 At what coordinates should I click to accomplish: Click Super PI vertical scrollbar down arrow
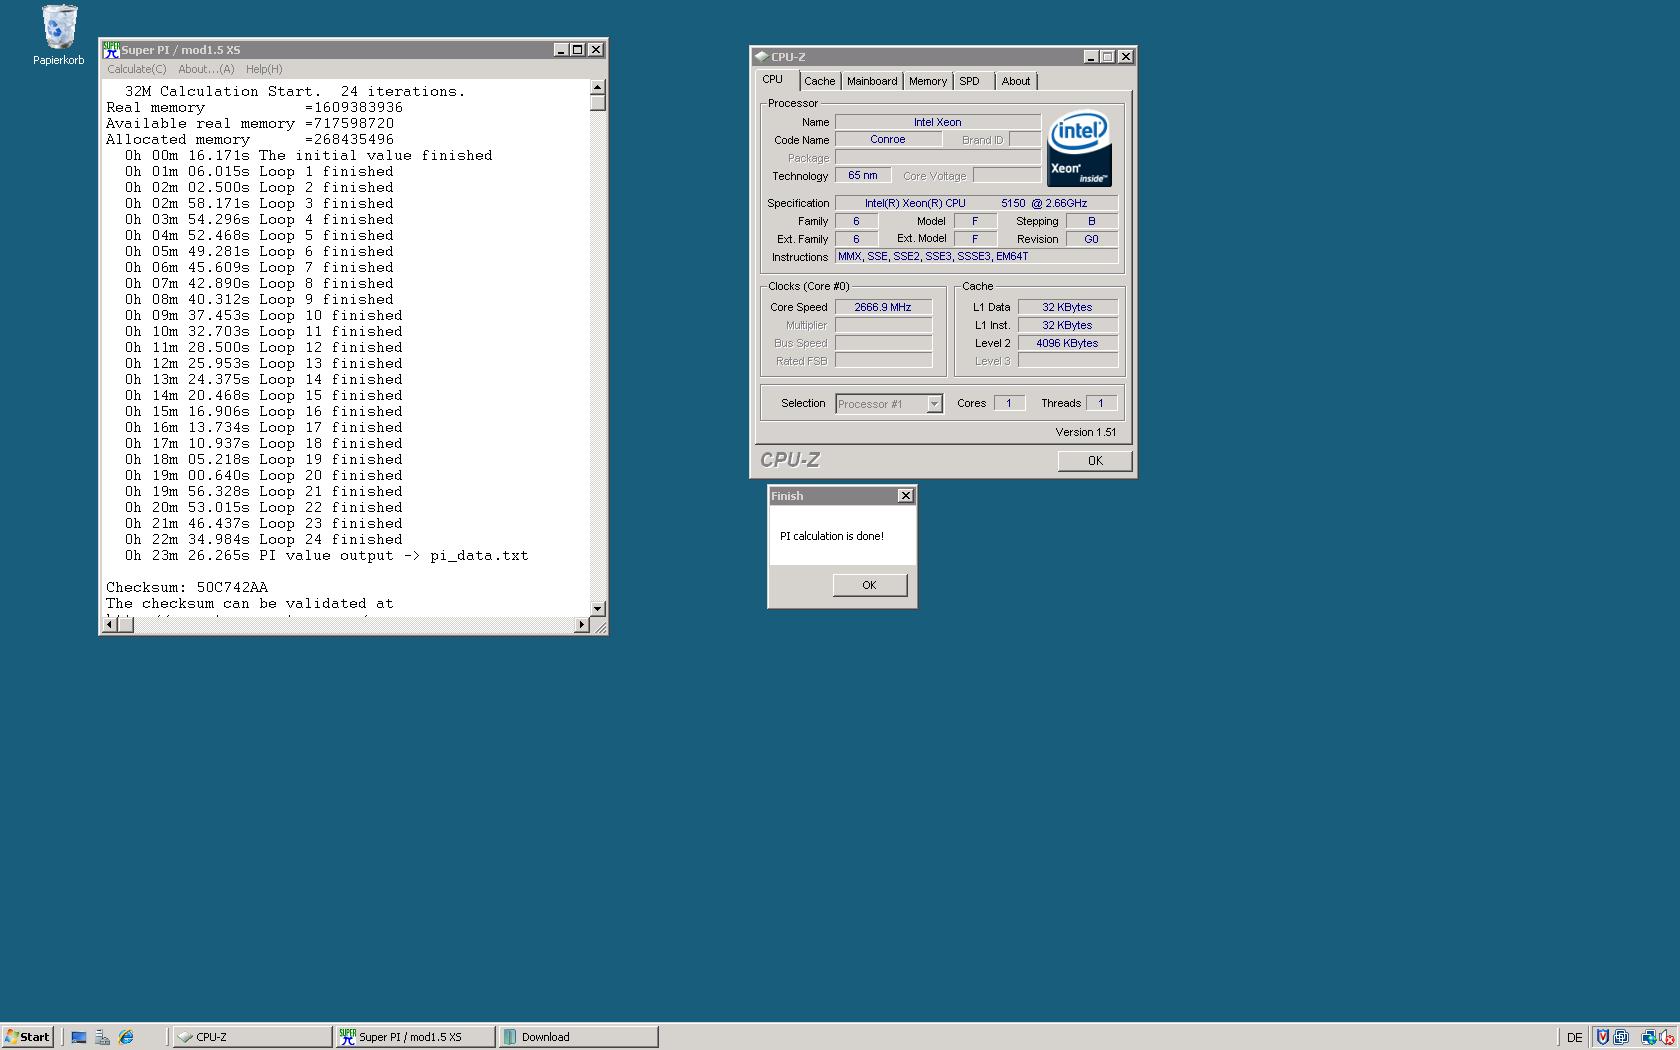(598, 608)
